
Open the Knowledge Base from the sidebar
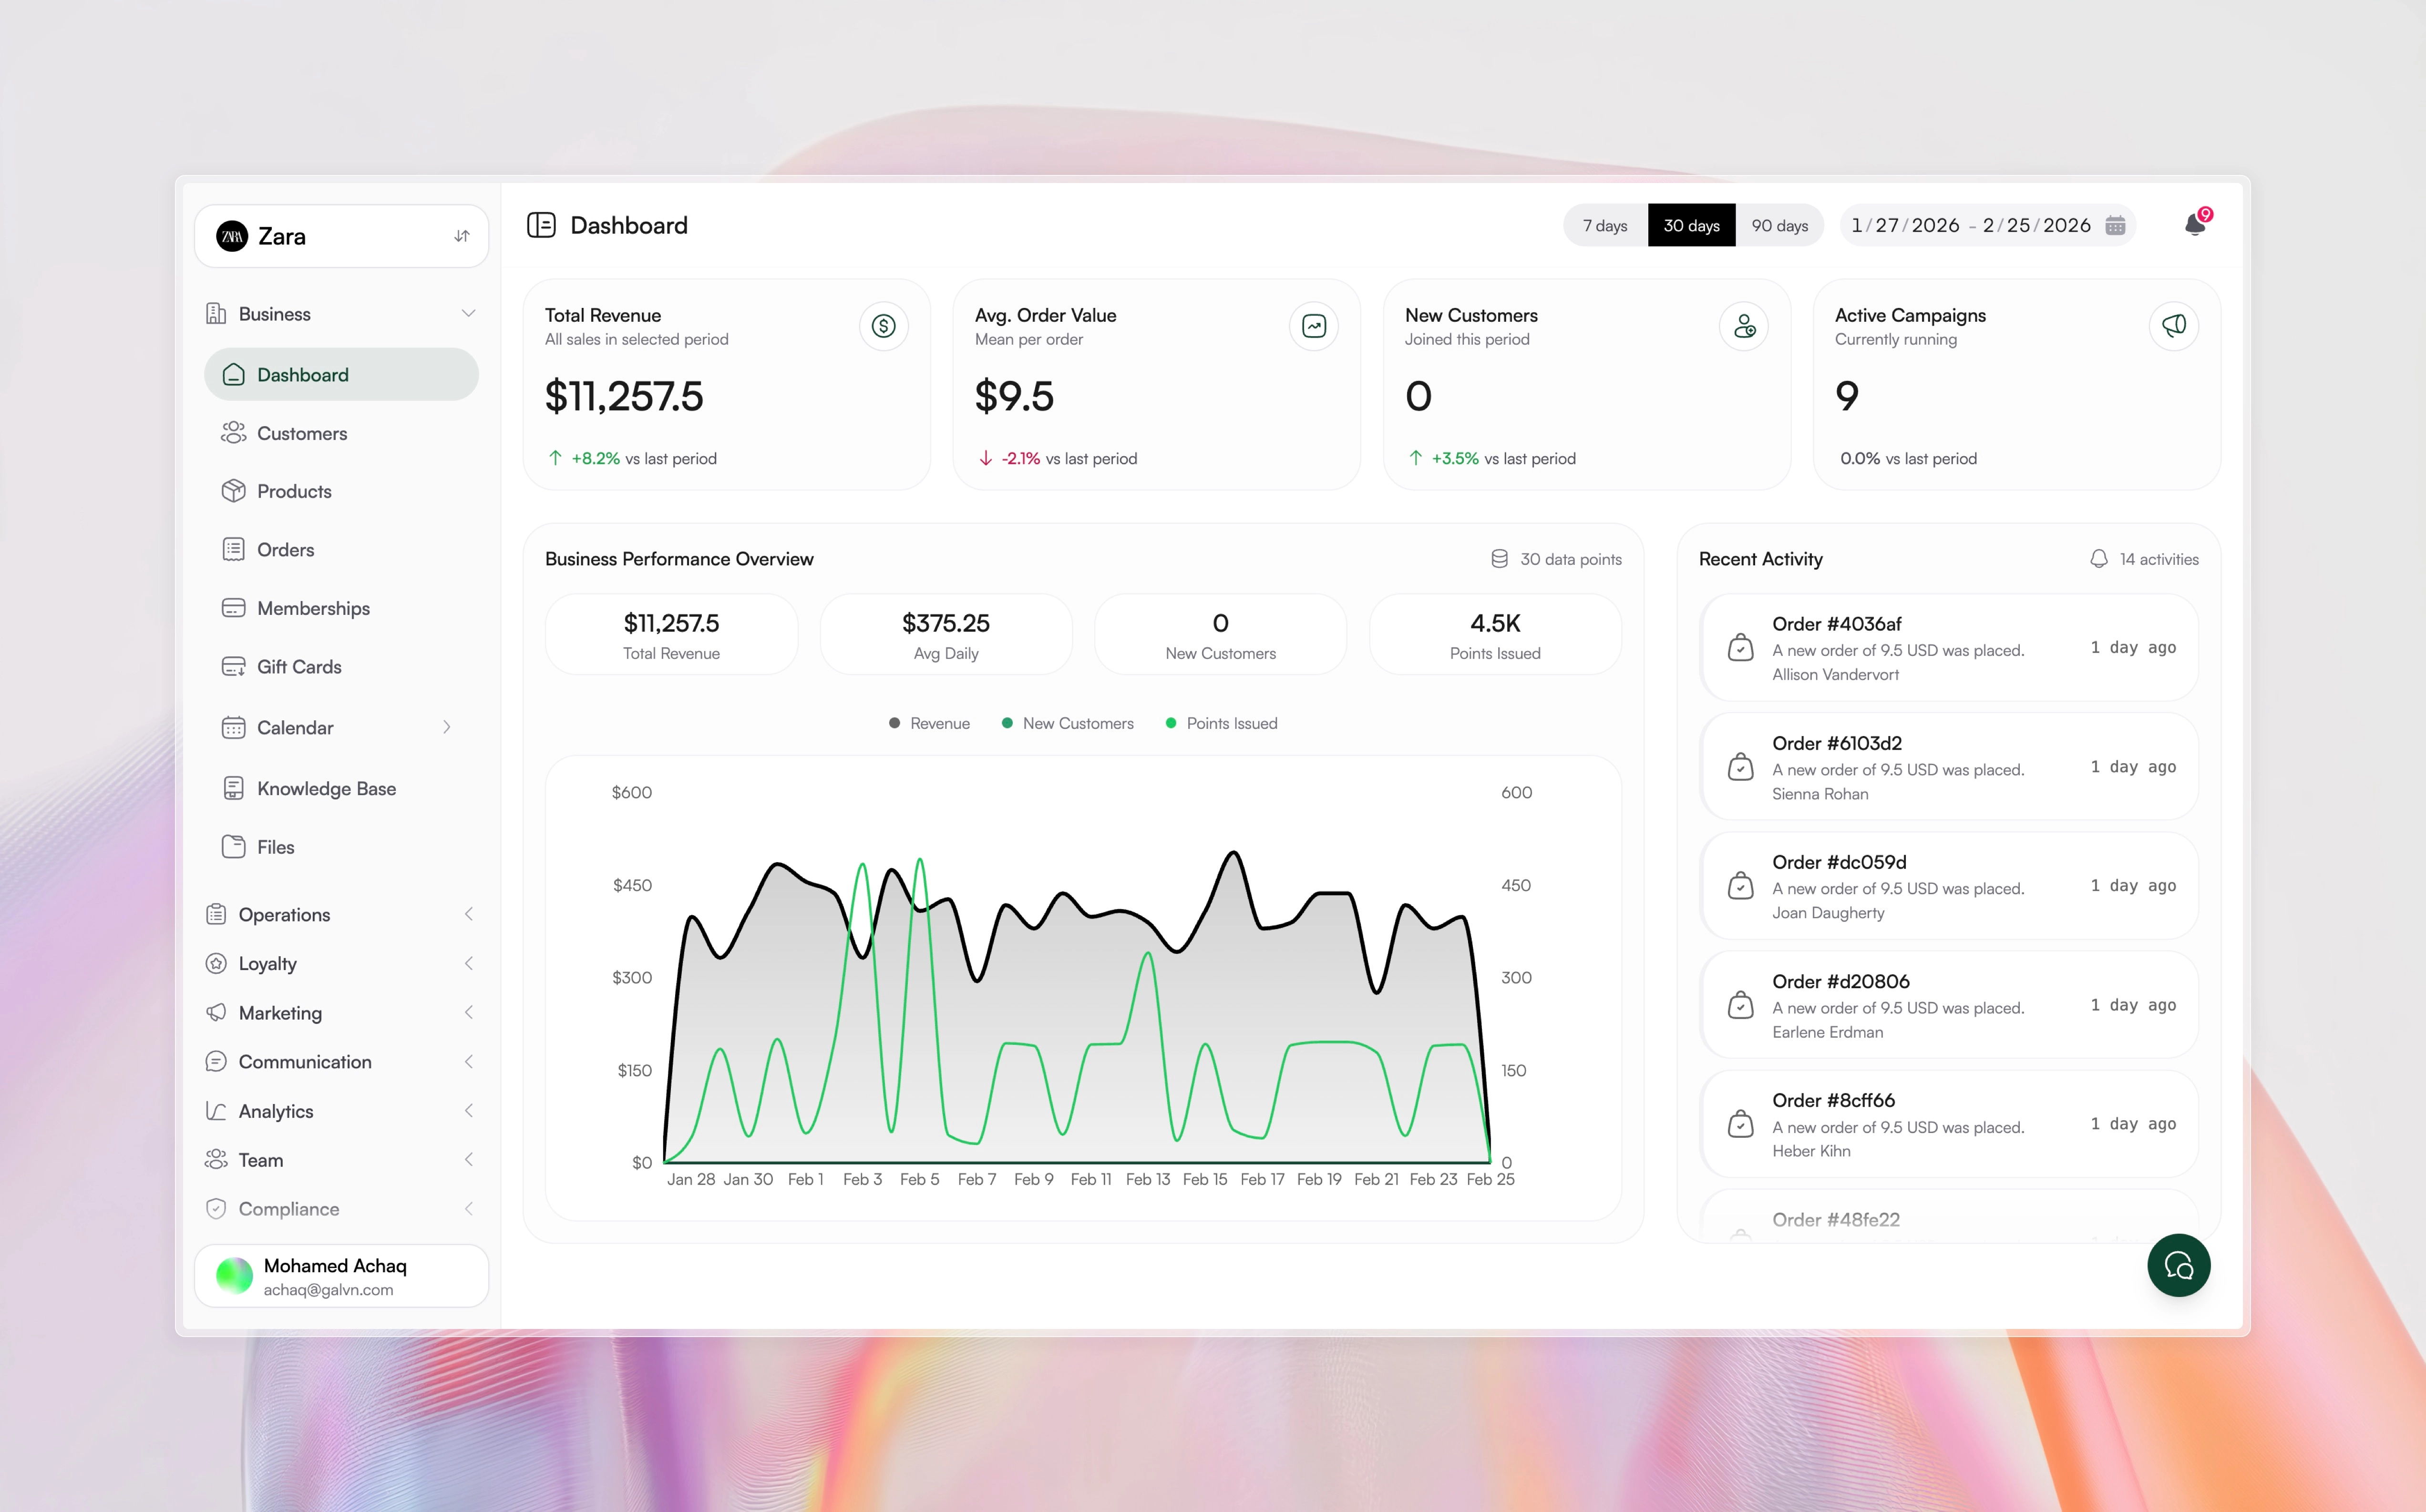point(325,788)
